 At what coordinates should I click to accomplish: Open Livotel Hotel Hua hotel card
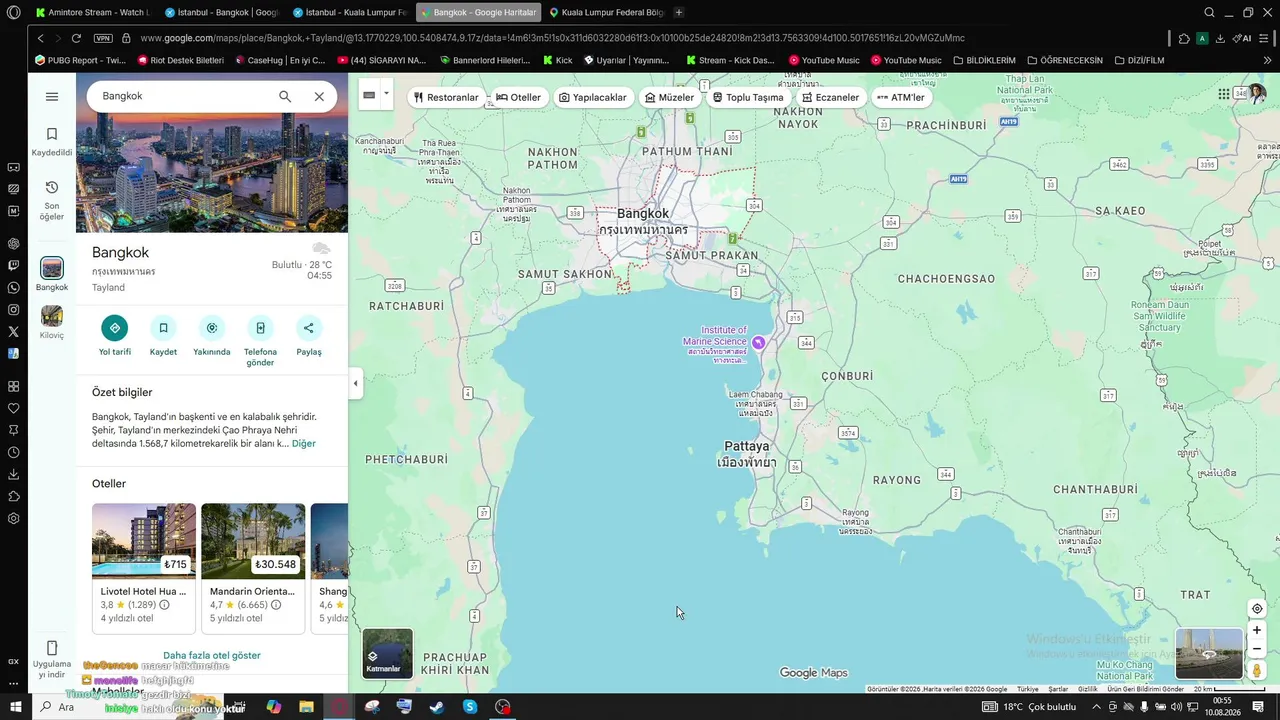pyautogui.click(x=144, y=568)
